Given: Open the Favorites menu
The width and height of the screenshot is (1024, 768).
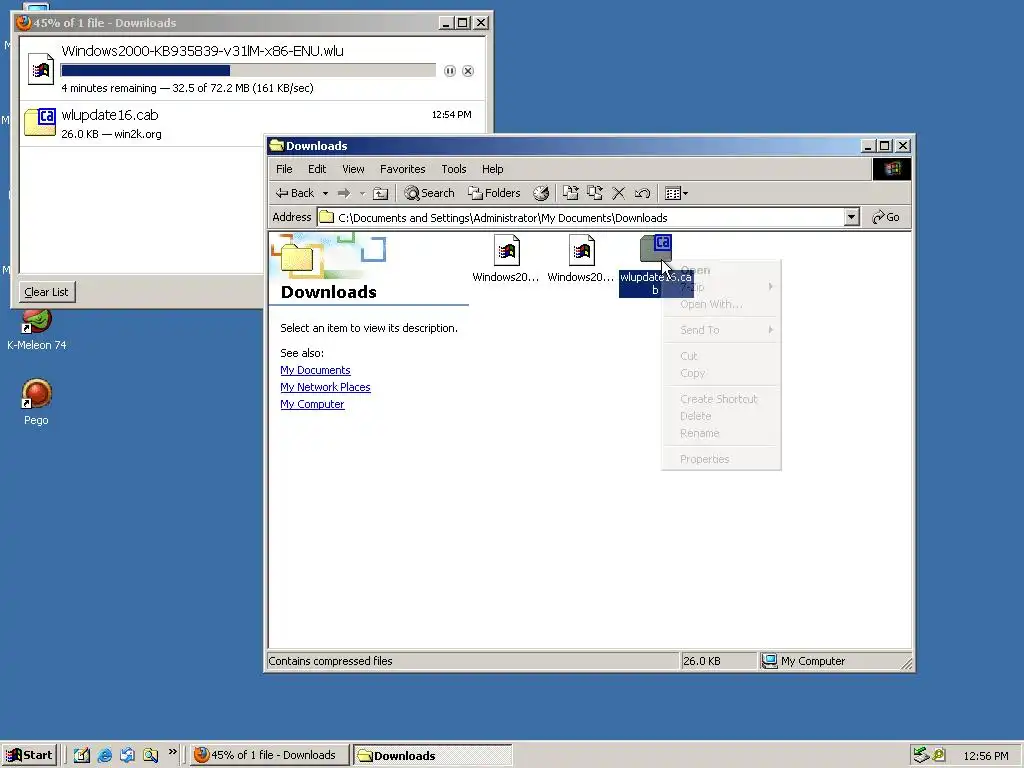Looking at the screenshot, I should pos(402,169).
